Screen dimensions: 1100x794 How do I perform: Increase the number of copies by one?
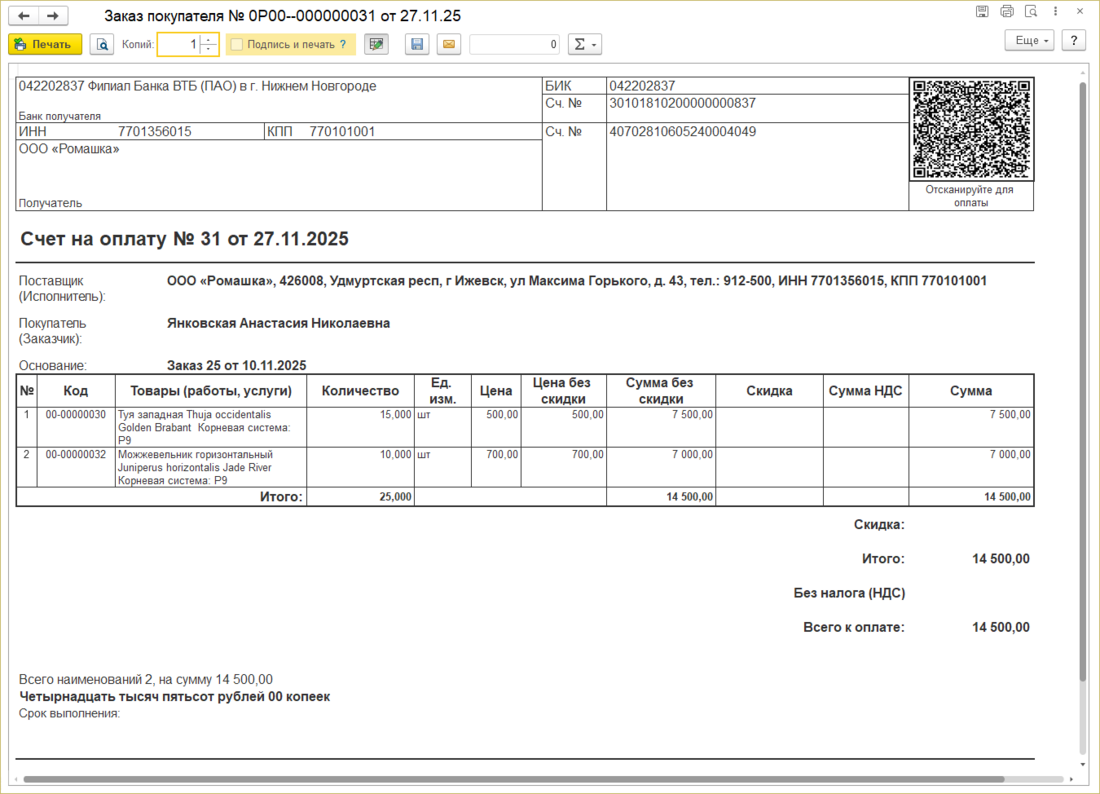pos(208,40)
